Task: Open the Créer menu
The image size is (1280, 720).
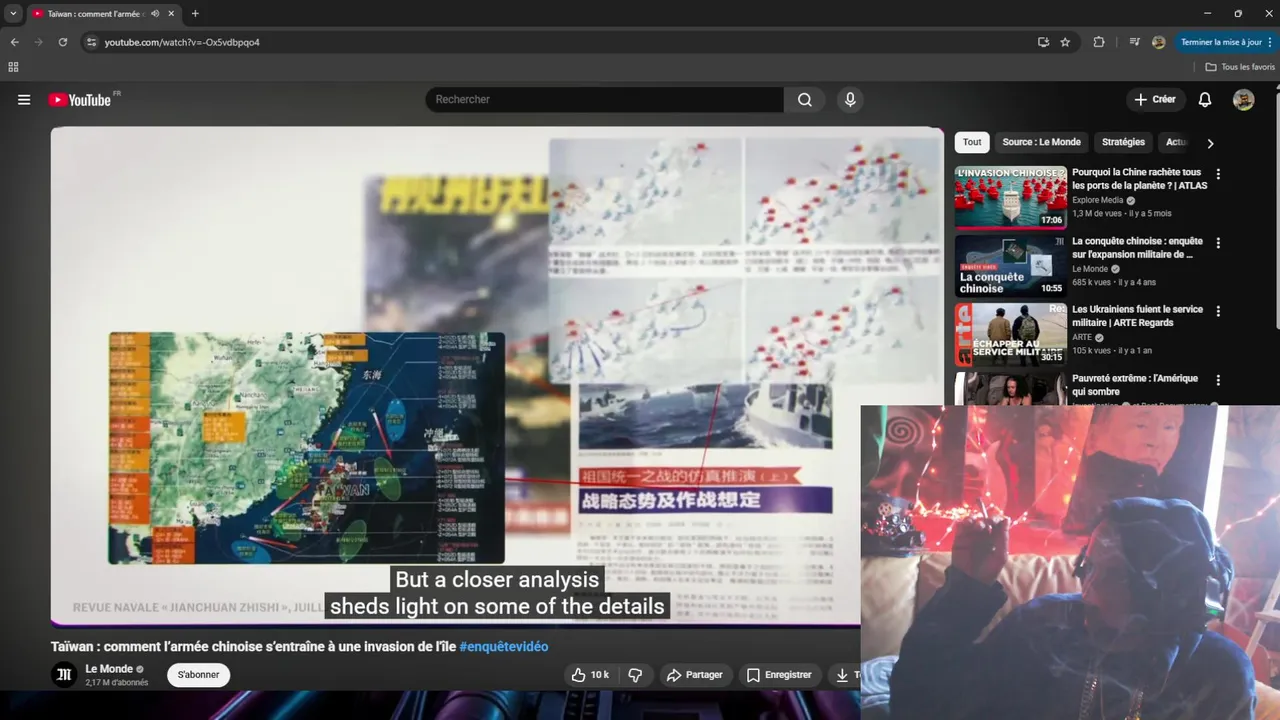Action: (1155, 100)
